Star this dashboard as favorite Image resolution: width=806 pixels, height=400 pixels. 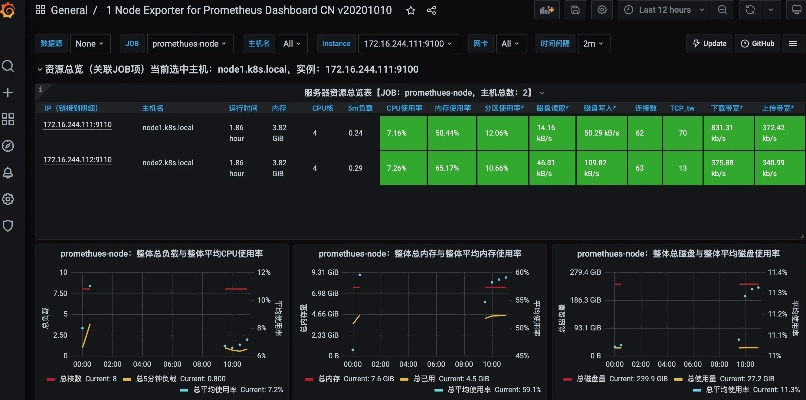[x=410, y=10]
